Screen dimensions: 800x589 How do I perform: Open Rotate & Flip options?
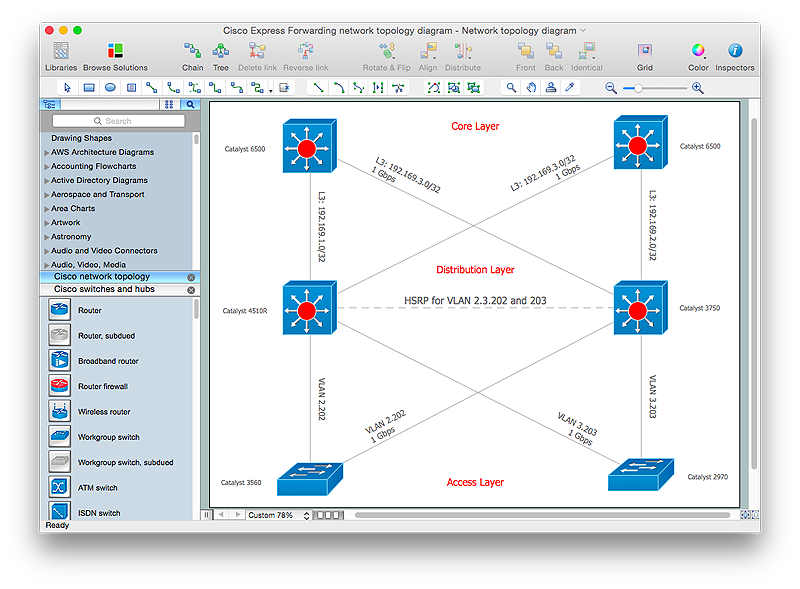point(386,57)
